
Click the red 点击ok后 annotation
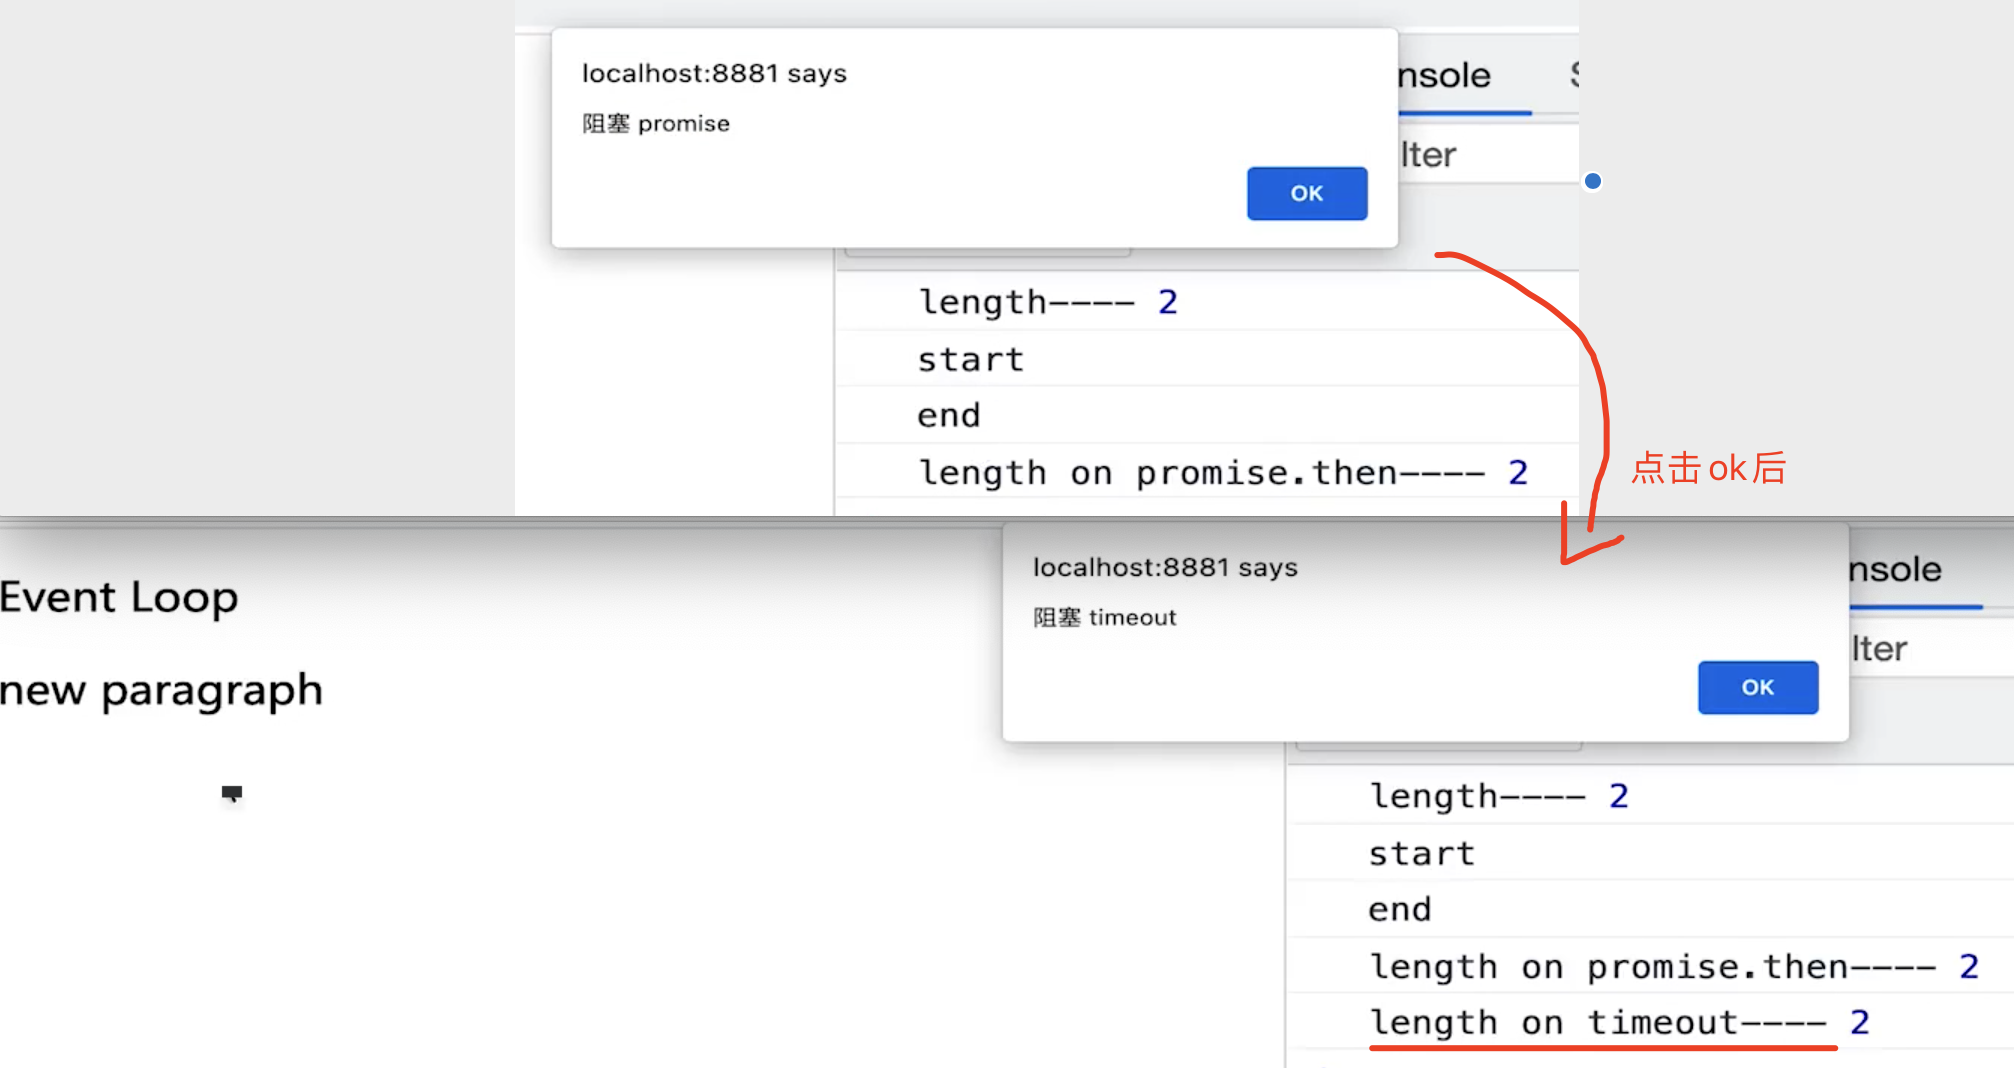pos(1708,468)
